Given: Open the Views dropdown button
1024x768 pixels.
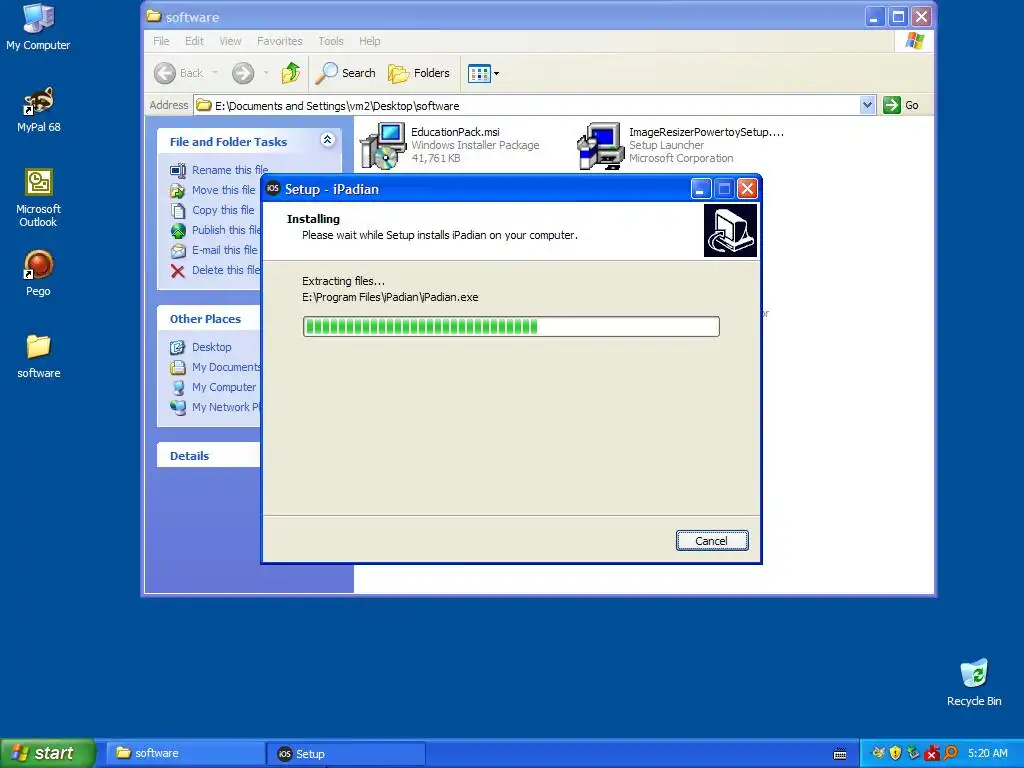Looking at the screenshot, I should pos(483,73).
